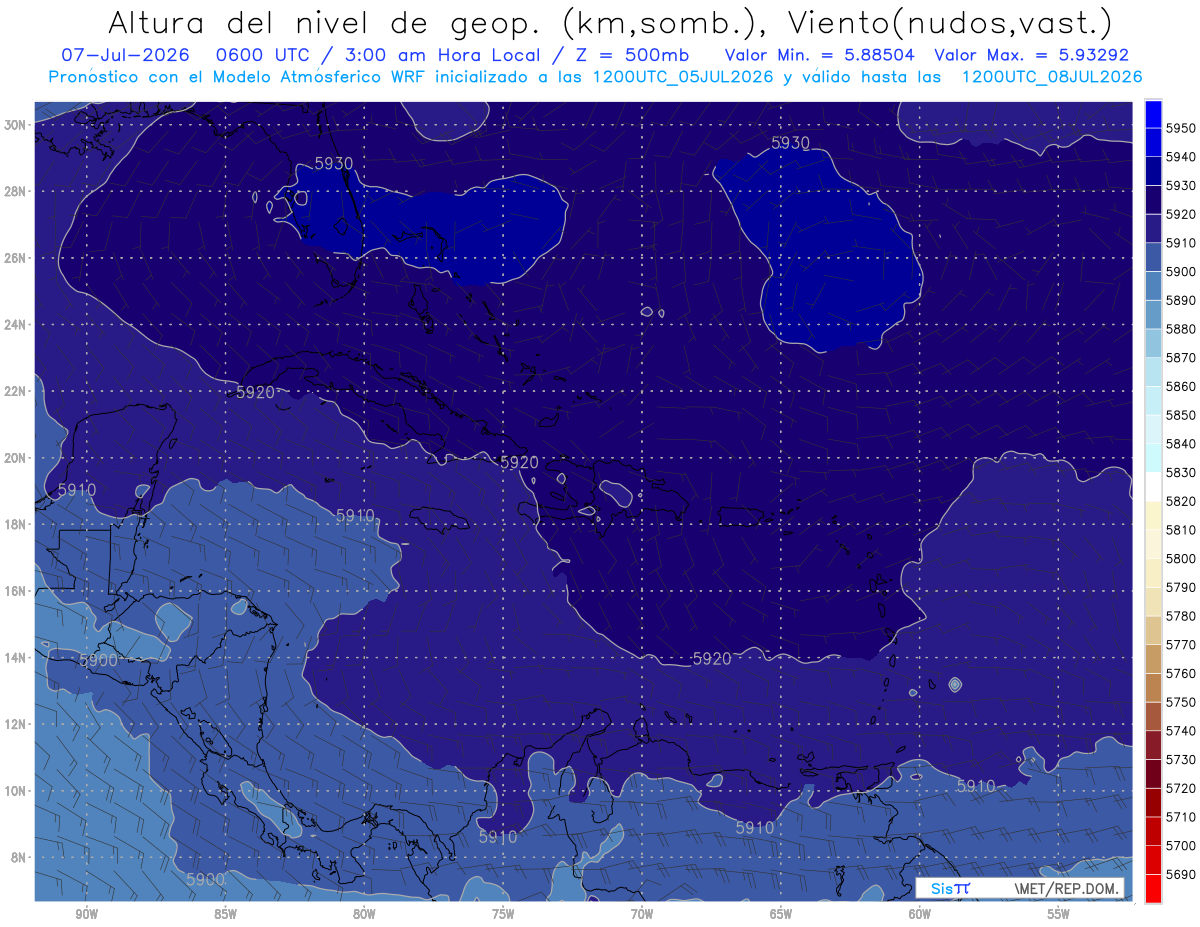The image size is (1200, 927).
Task: Click the 60W longitude axis label
Action: pyautogui.click(x=920, y=913)
